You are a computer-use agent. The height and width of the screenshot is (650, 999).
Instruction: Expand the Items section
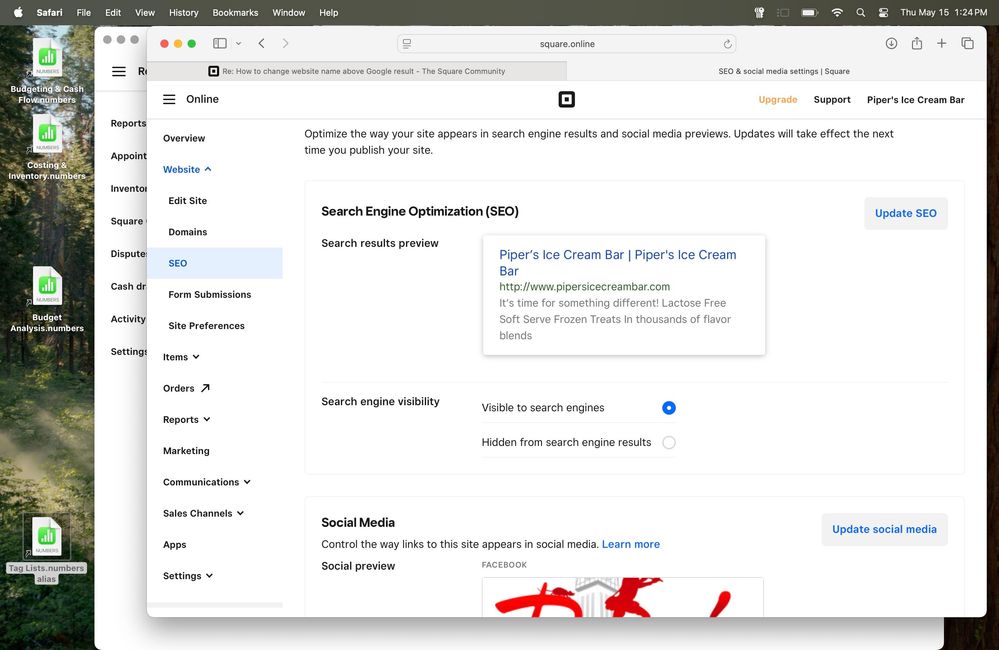point(182,357)
